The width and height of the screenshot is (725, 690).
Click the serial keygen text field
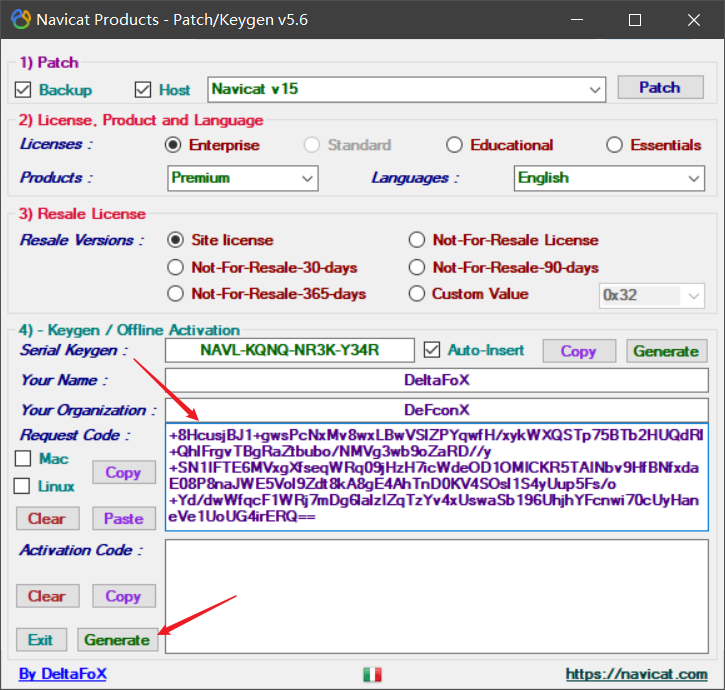click(x=289, y=350)
